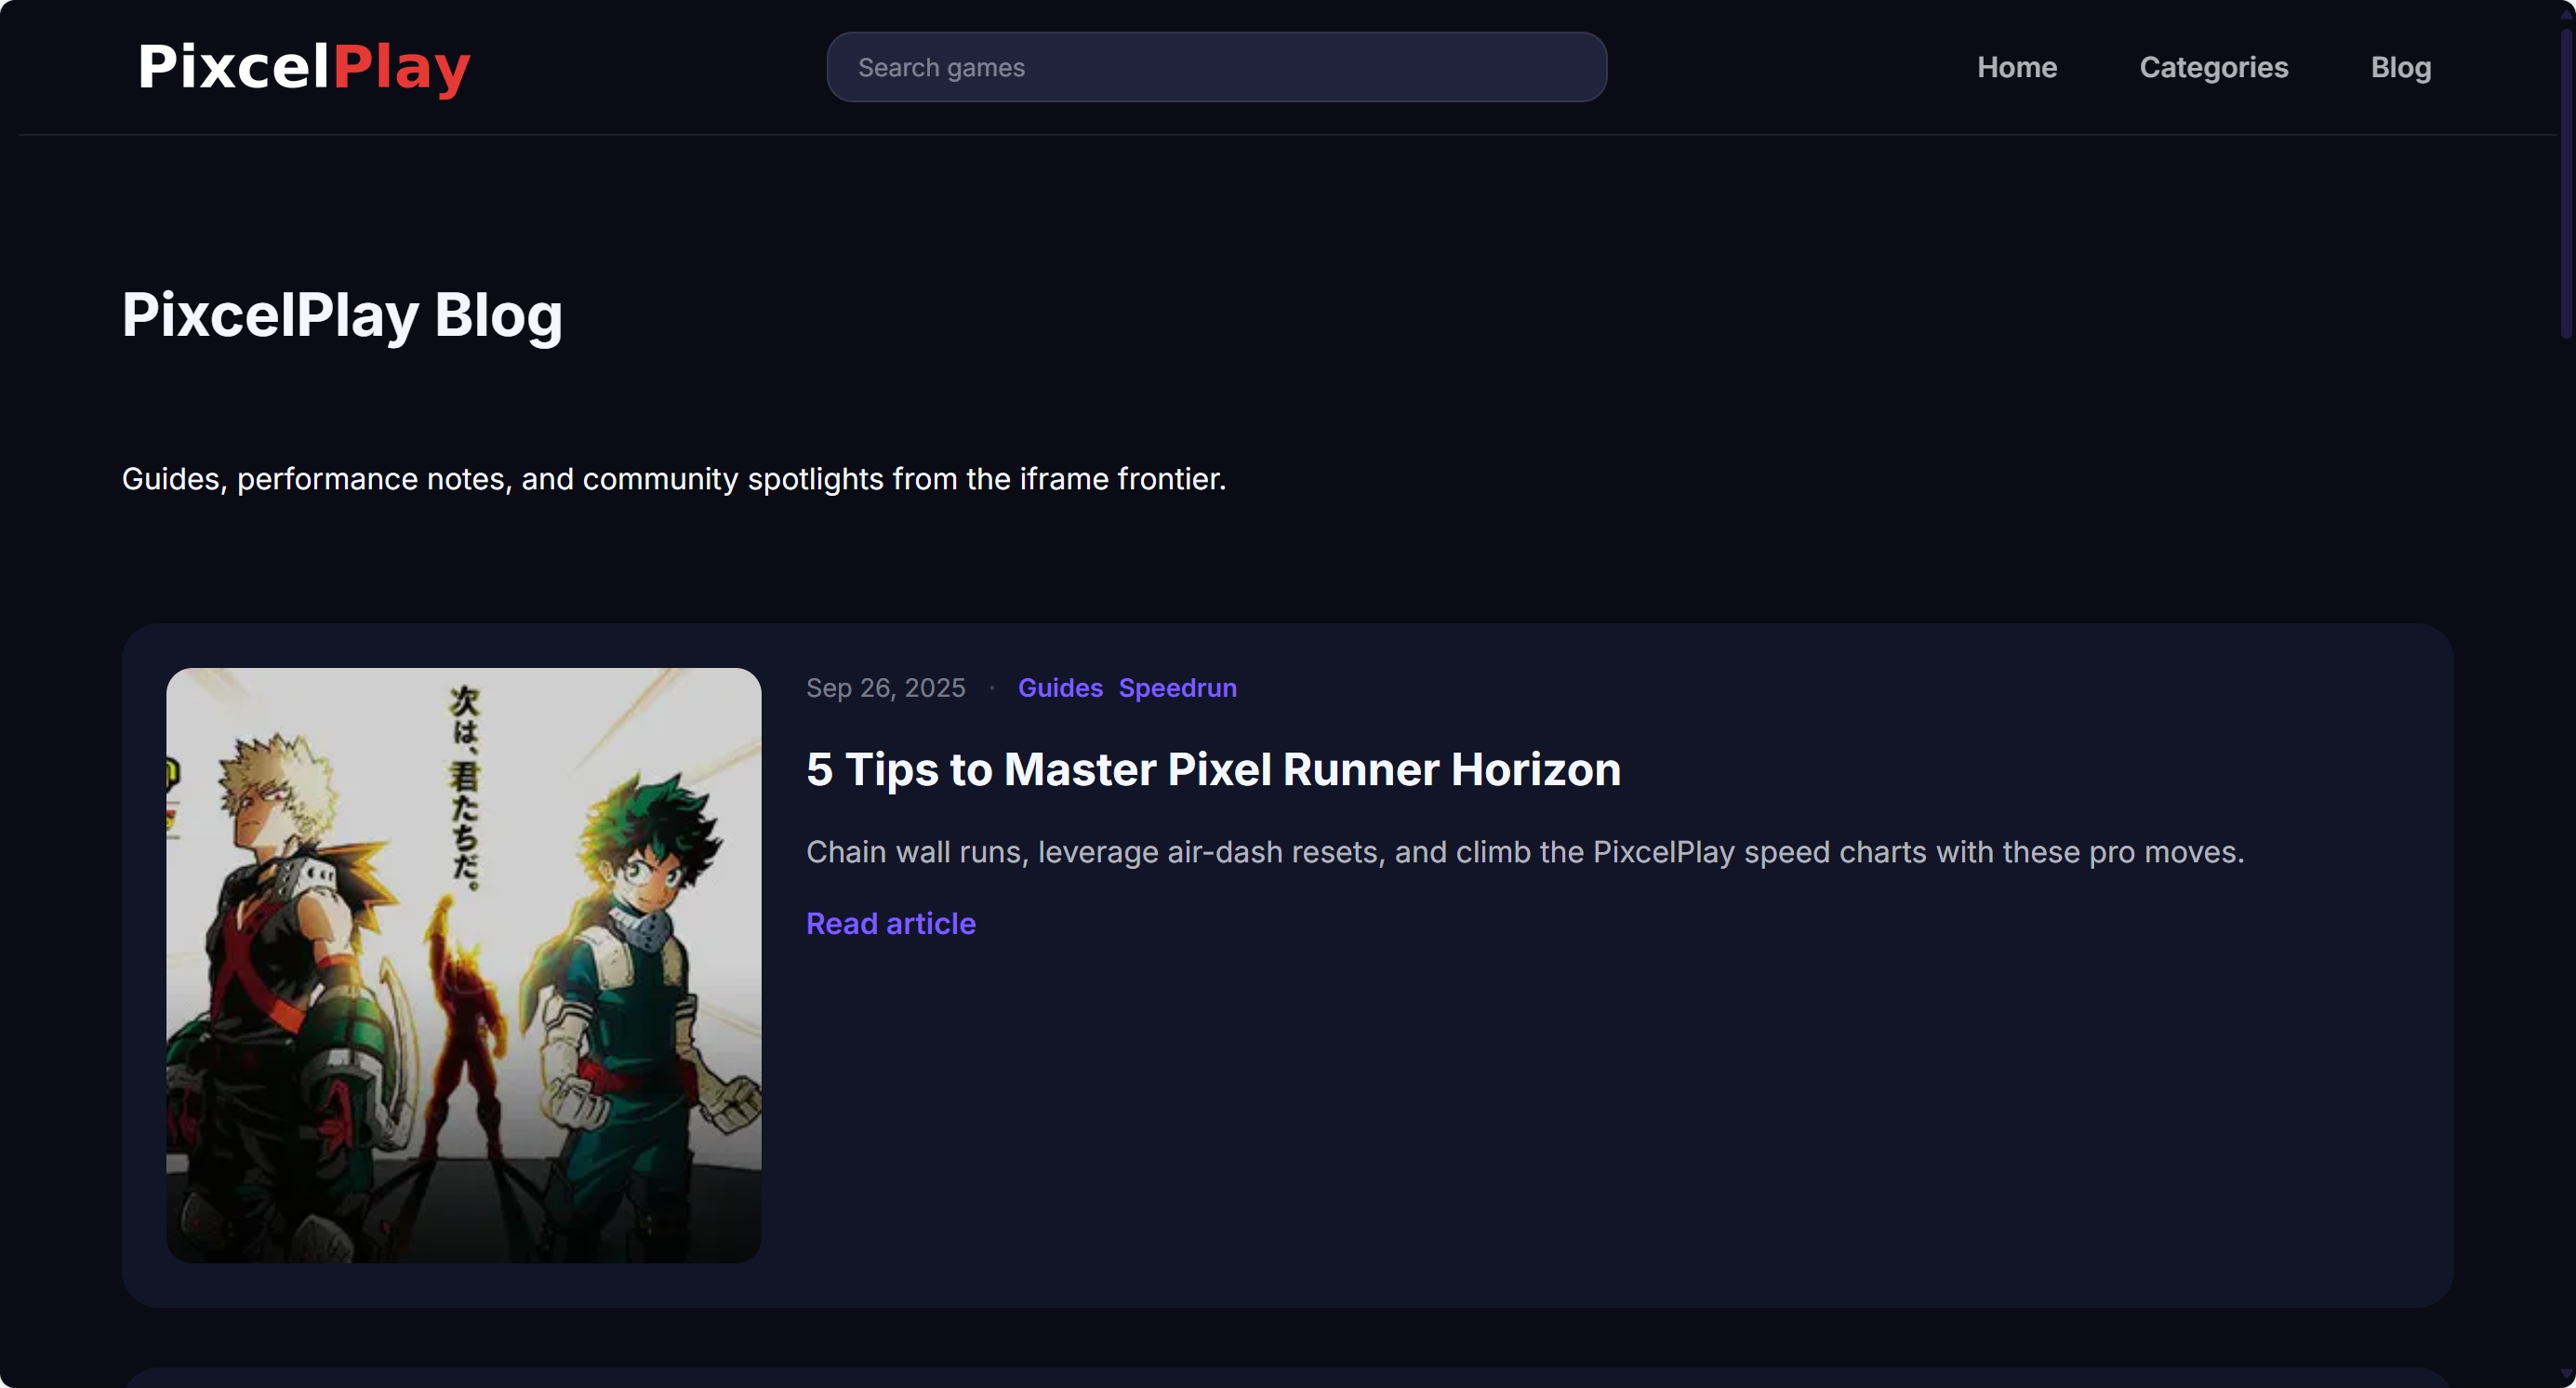Select Blog in the top navigation
2576x1388 pixels.
point(2400,67)
